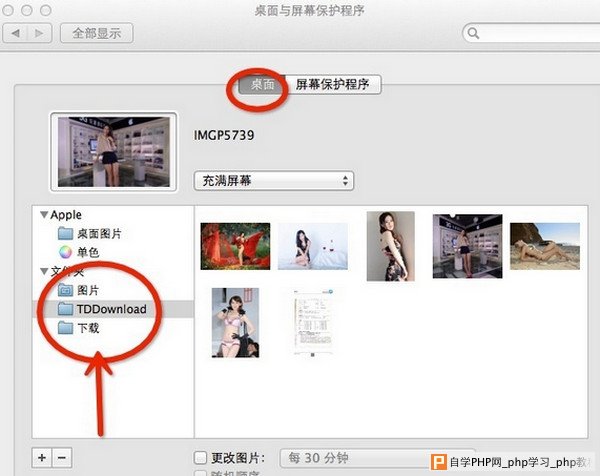Click the 图片 label in sidebar
This screenshot has width=600, height=476.
(x=88, y=290)
